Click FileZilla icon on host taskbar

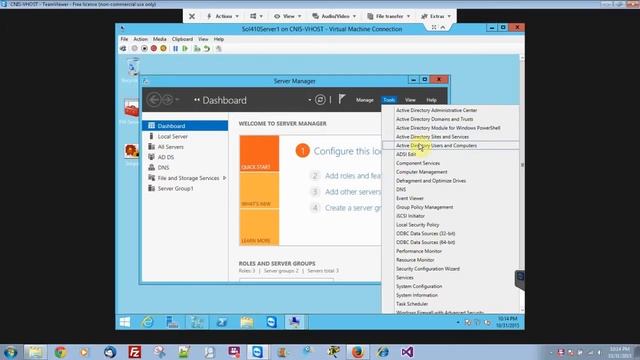click(134, 352)
